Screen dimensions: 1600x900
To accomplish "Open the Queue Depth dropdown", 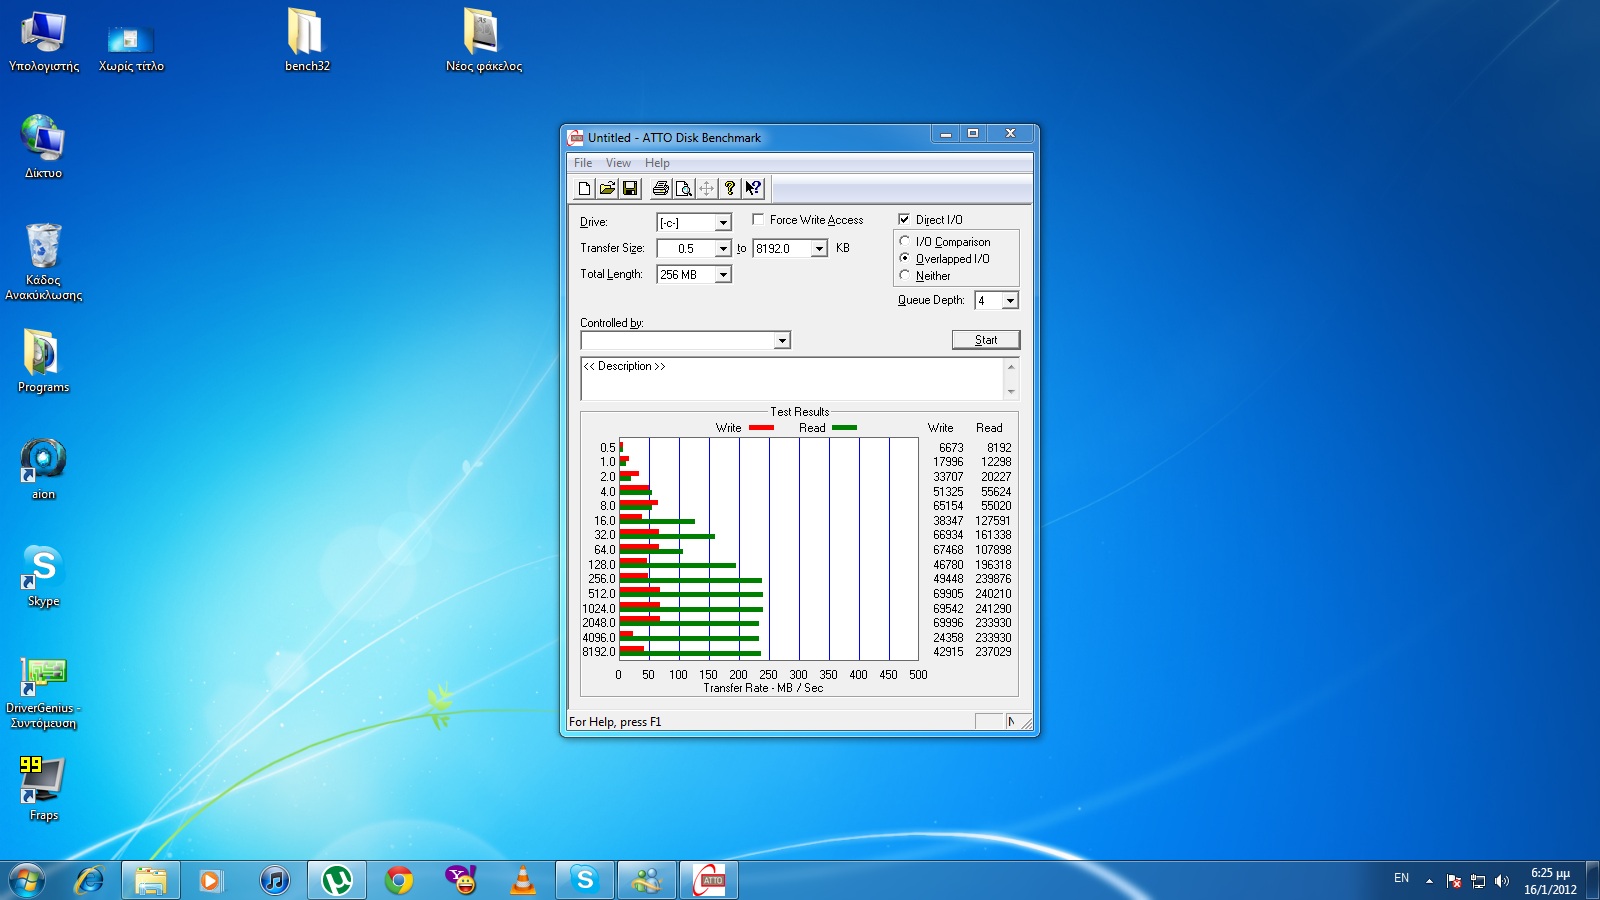I will [1010, 300].
